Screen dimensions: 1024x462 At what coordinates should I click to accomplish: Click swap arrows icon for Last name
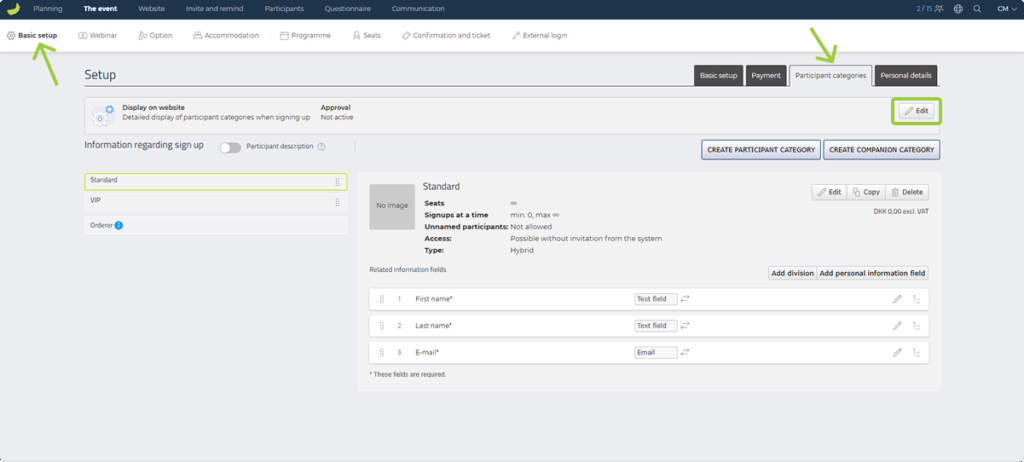[x=685, y=325]
